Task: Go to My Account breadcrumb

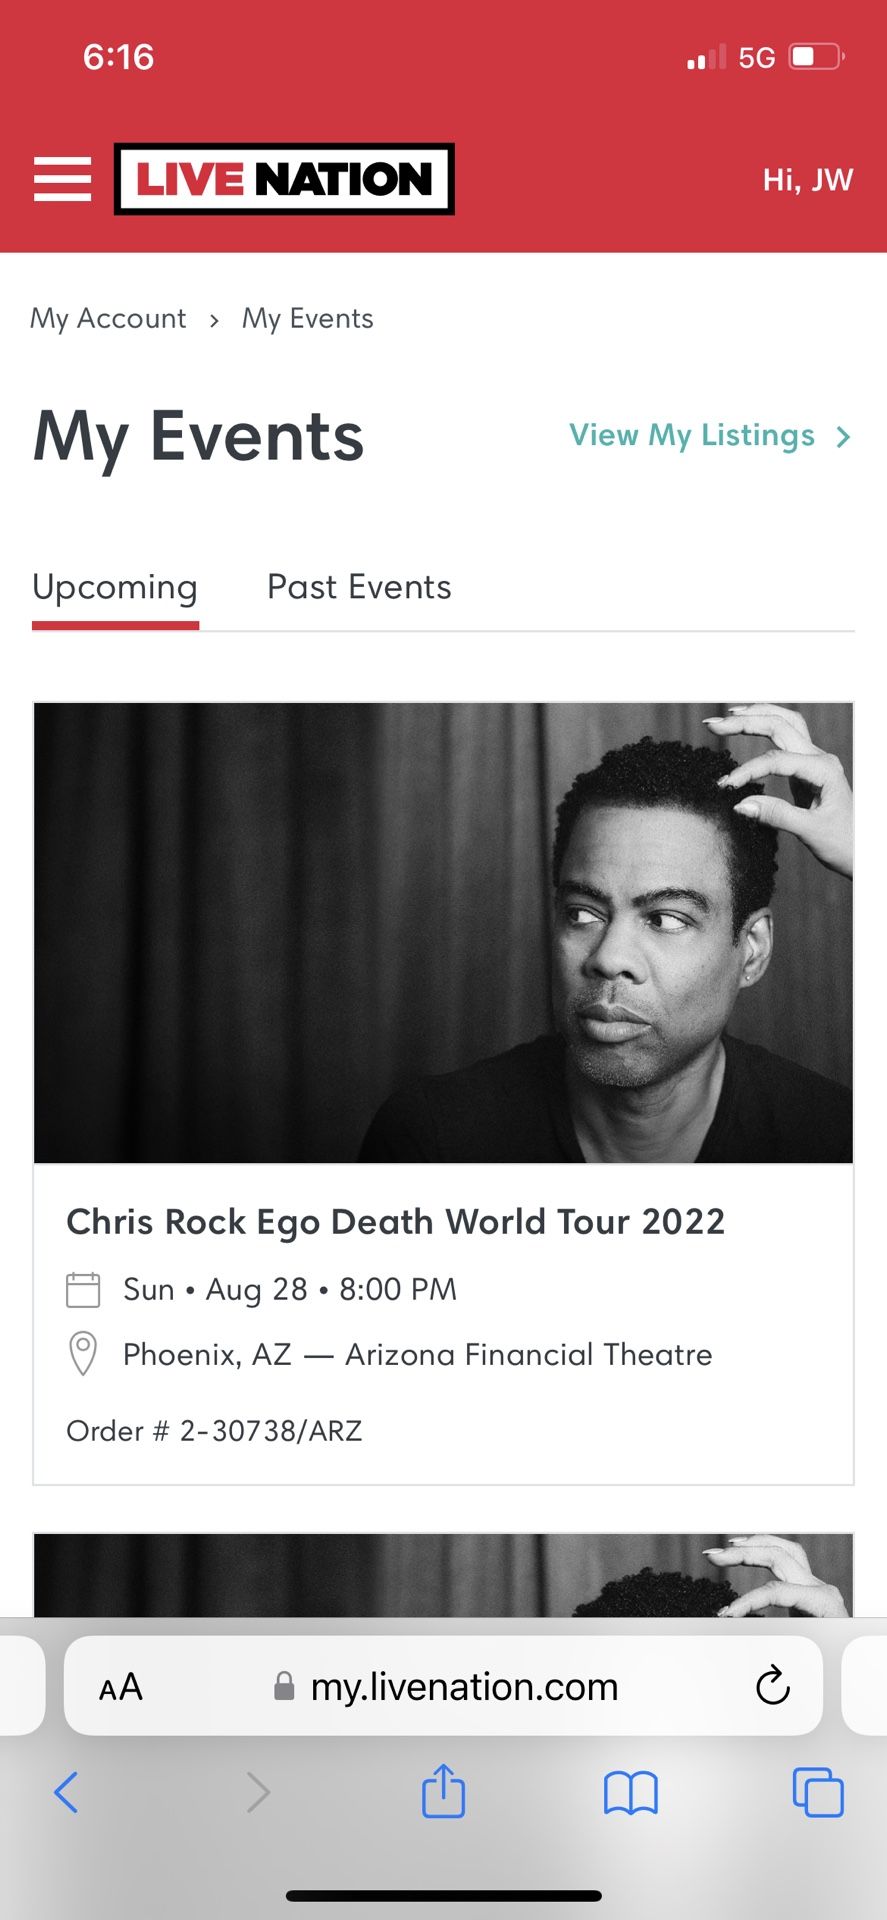Action: tap(108, 318)
